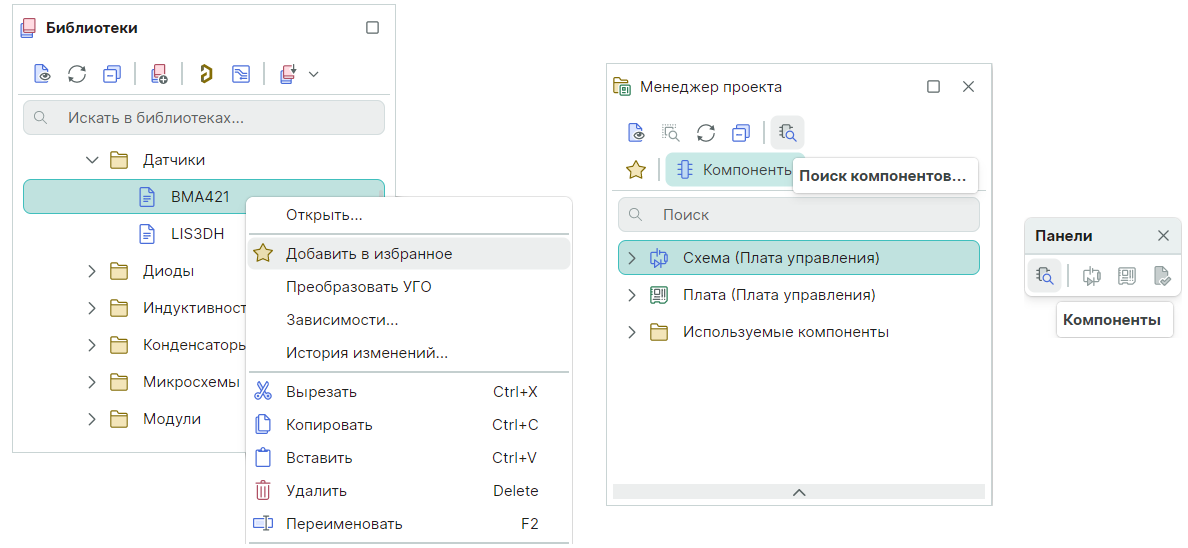Choose Добавить в избранное from context menu
Viewport: 1188px width, 548px height.
[x=368, y=254]
